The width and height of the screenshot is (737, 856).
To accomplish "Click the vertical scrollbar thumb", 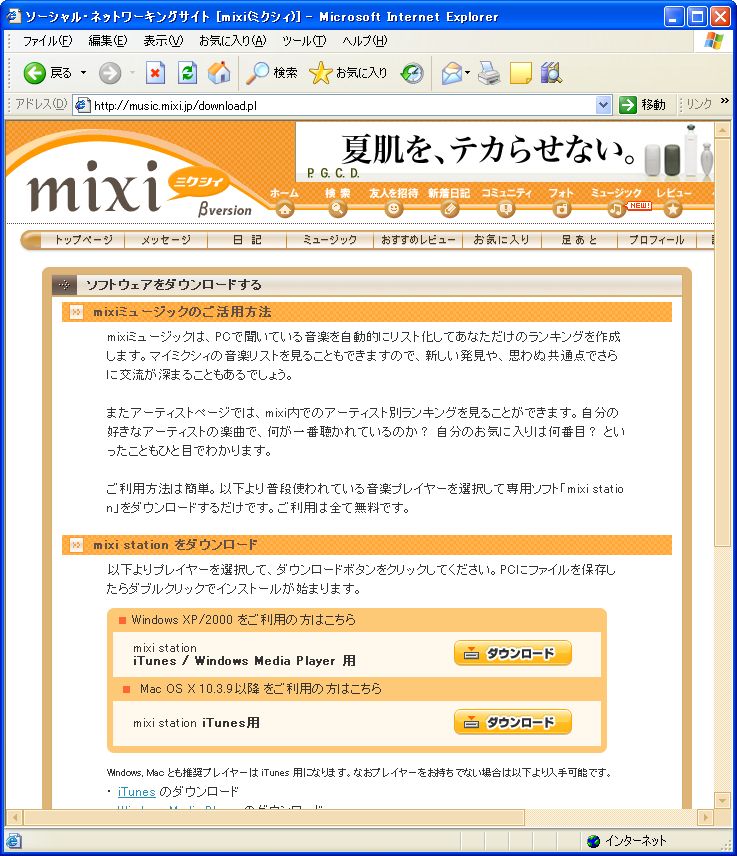I will (722, 341).
